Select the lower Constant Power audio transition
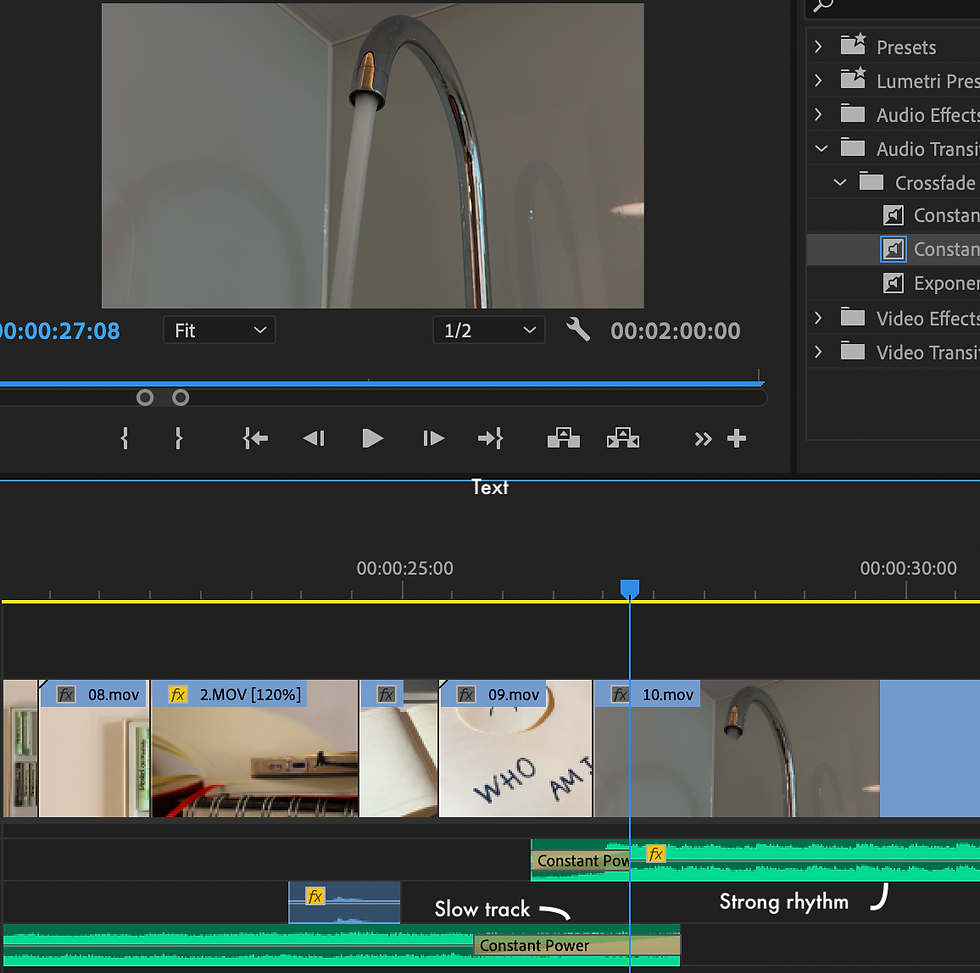Viewport: 980px width, 973px height. point(577,946)
